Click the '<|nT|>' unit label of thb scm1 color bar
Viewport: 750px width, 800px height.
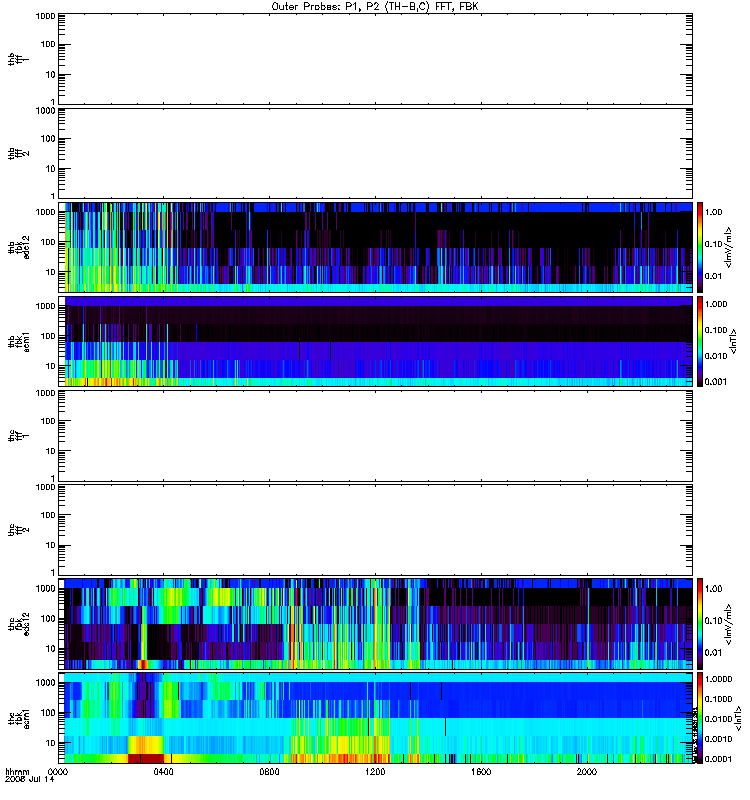coord(734,341)
